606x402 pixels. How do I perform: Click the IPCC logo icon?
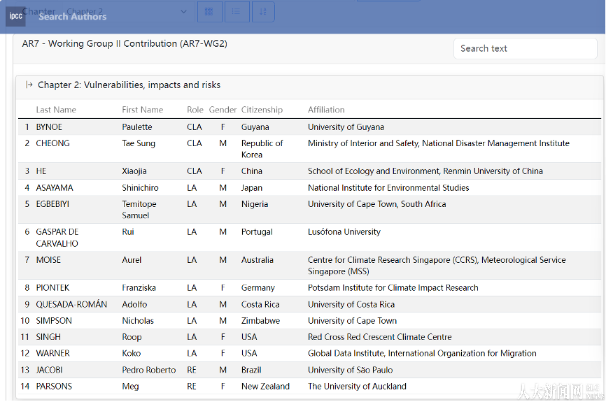(17, 15)
